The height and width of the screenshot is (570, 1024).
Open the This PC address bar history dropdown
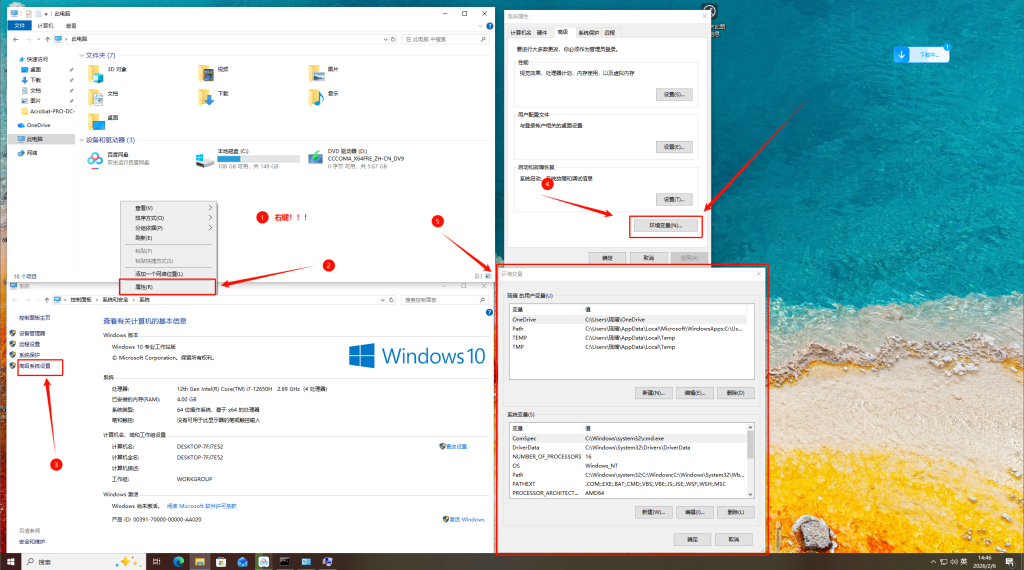[x=385, y=39]
